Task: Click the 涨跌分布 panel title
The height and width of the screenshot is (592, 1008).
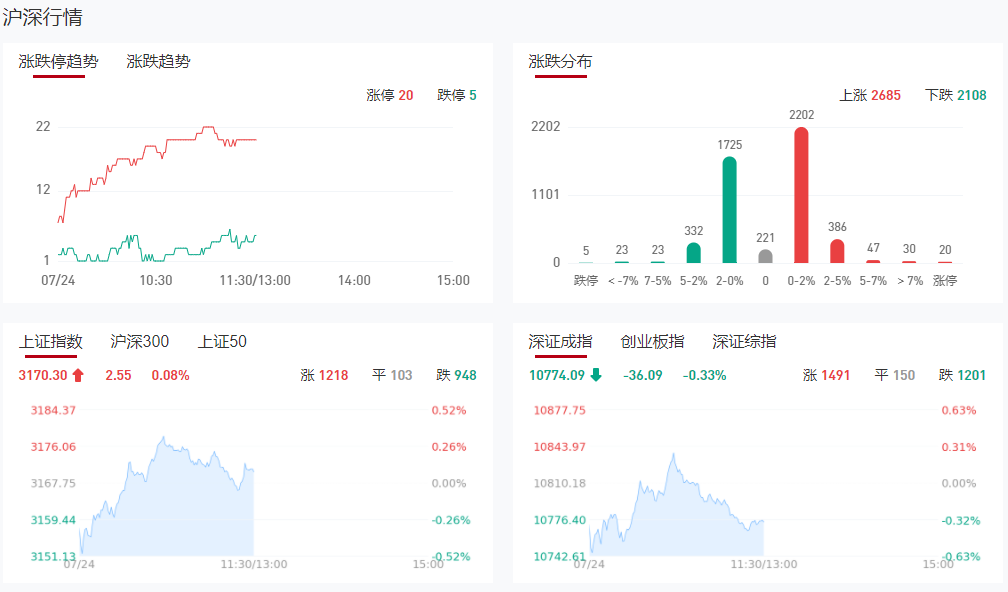Action: tap(560, 61)
